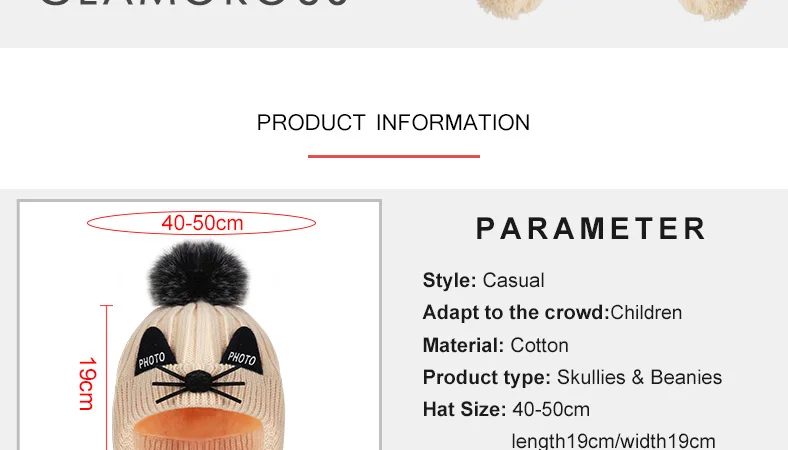This screenshot has height=450, width=788.
Task: Click the red vertical measurement line beside hat
Action: [107, 377]
